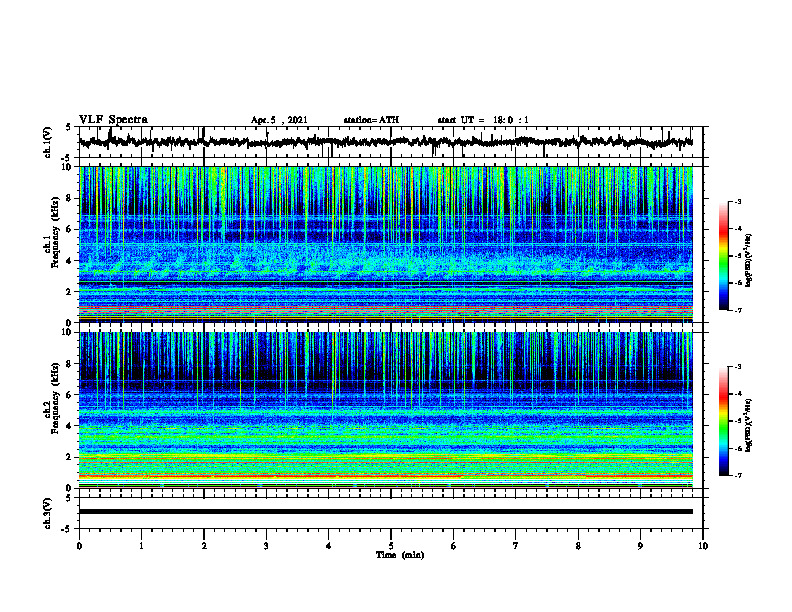Click the ch.2 colorbar "log(PSD)" unit label

tap(749, 425)
